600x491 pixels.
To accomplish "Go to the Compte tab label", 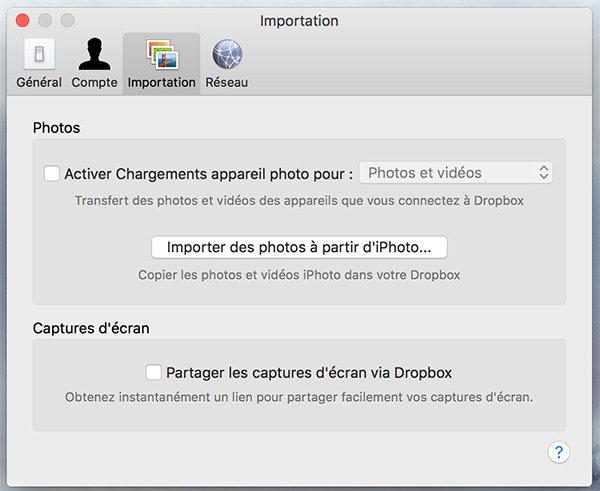I will pyautogui.click(x=95, y=82).
